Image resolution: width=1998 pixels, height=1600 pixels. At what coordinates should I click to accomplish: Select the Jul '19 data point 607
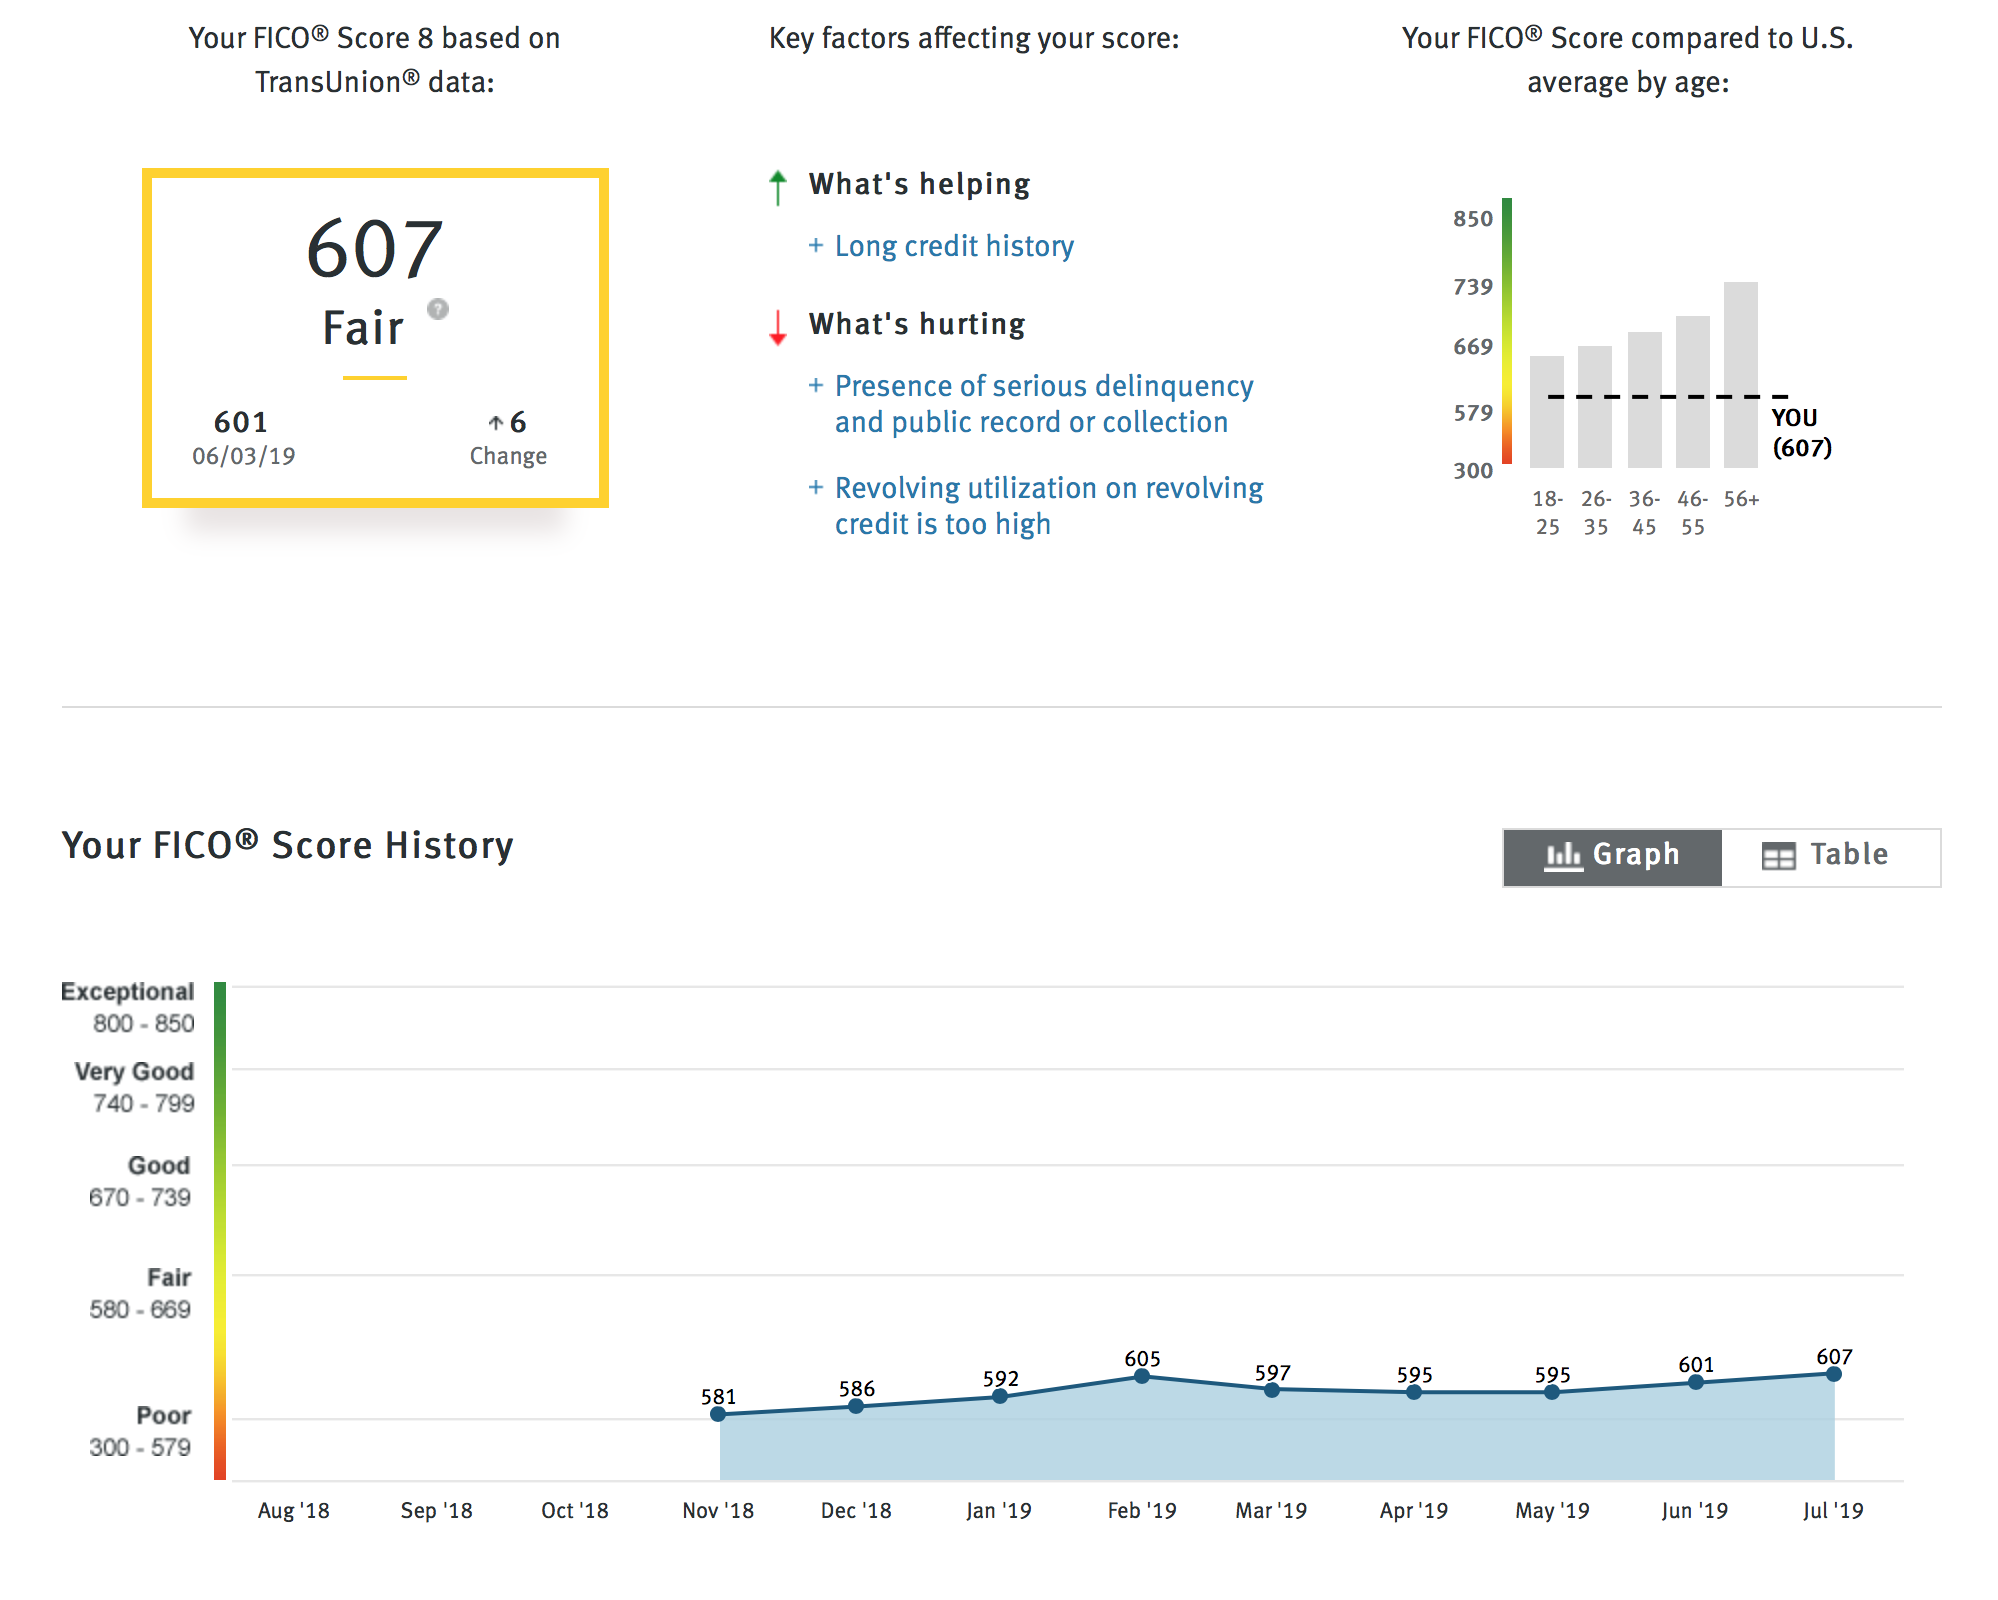pyautogui.click(x=1834, y=1374)
